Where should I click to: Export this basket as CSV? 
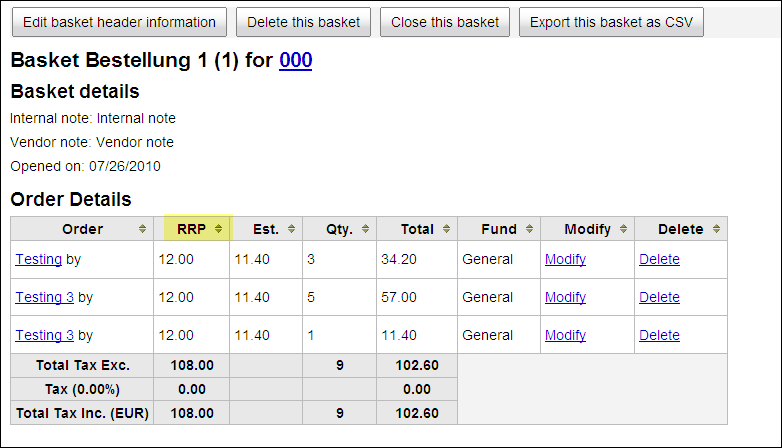pos(611,22)
